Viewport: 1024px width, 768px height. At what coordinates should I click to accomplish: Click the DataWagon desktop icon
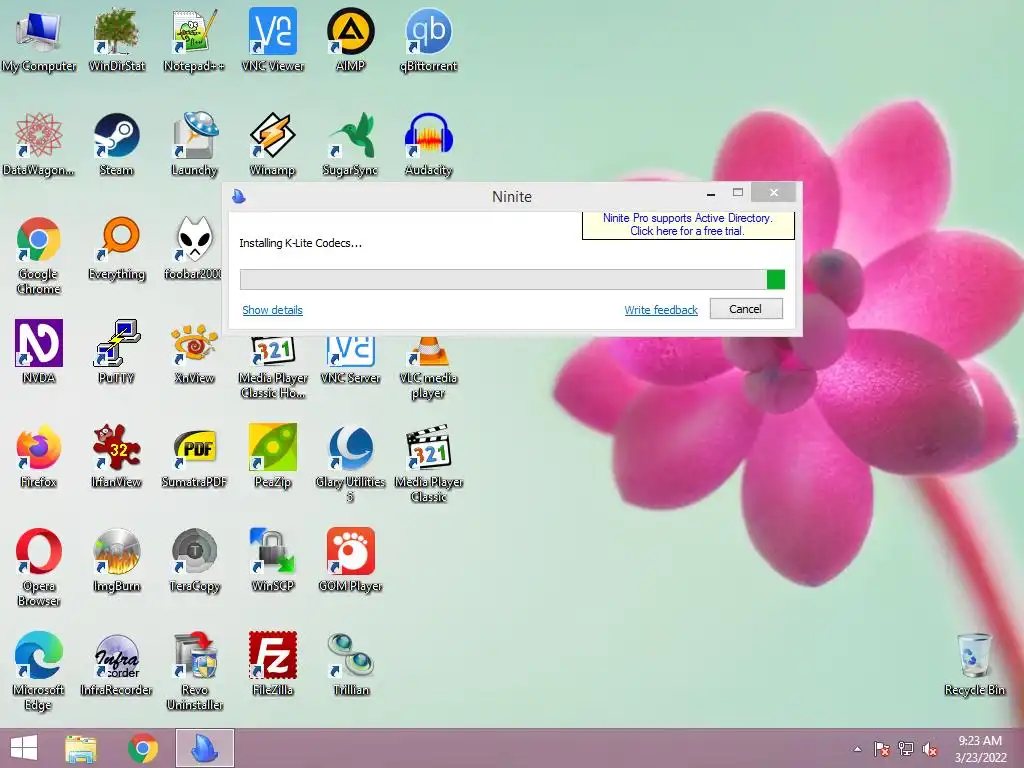coord(39,145)
